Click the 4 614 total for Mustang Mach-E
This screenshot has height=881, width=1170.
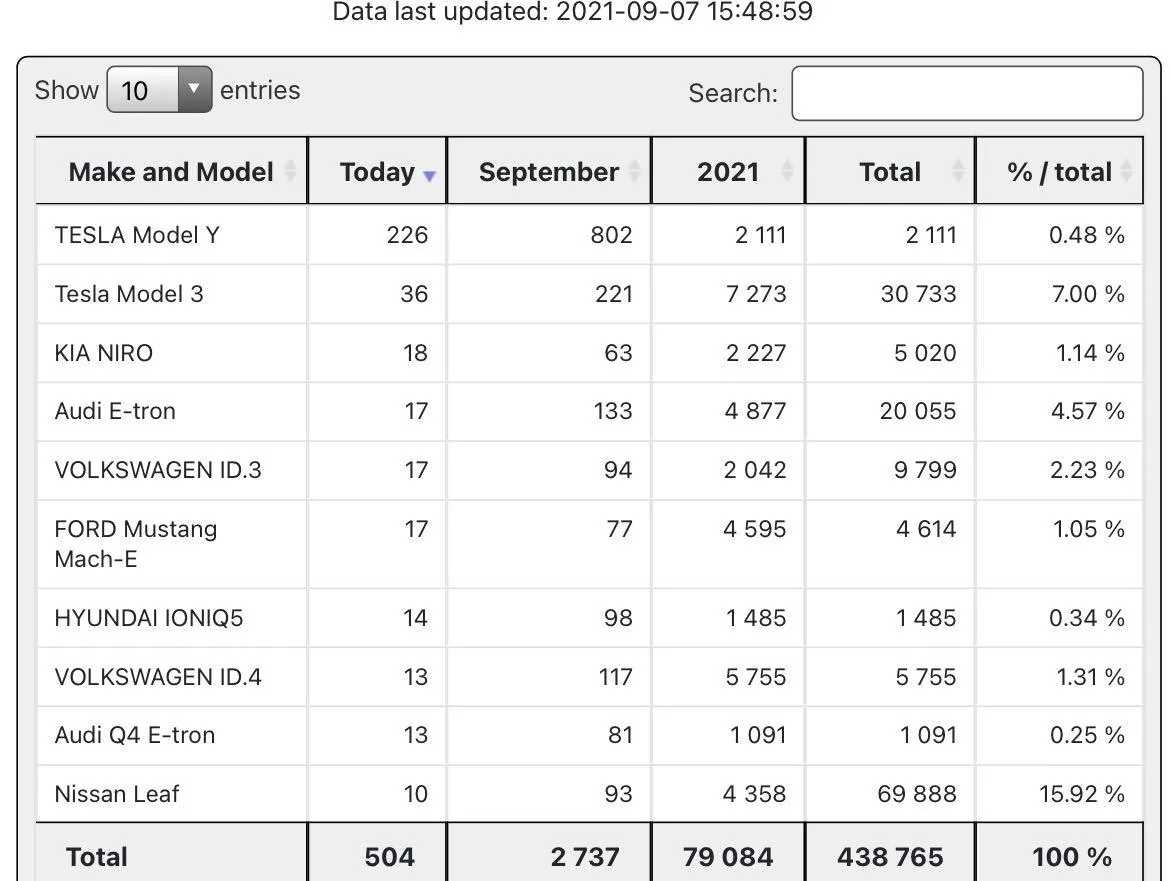pos(925,528)
